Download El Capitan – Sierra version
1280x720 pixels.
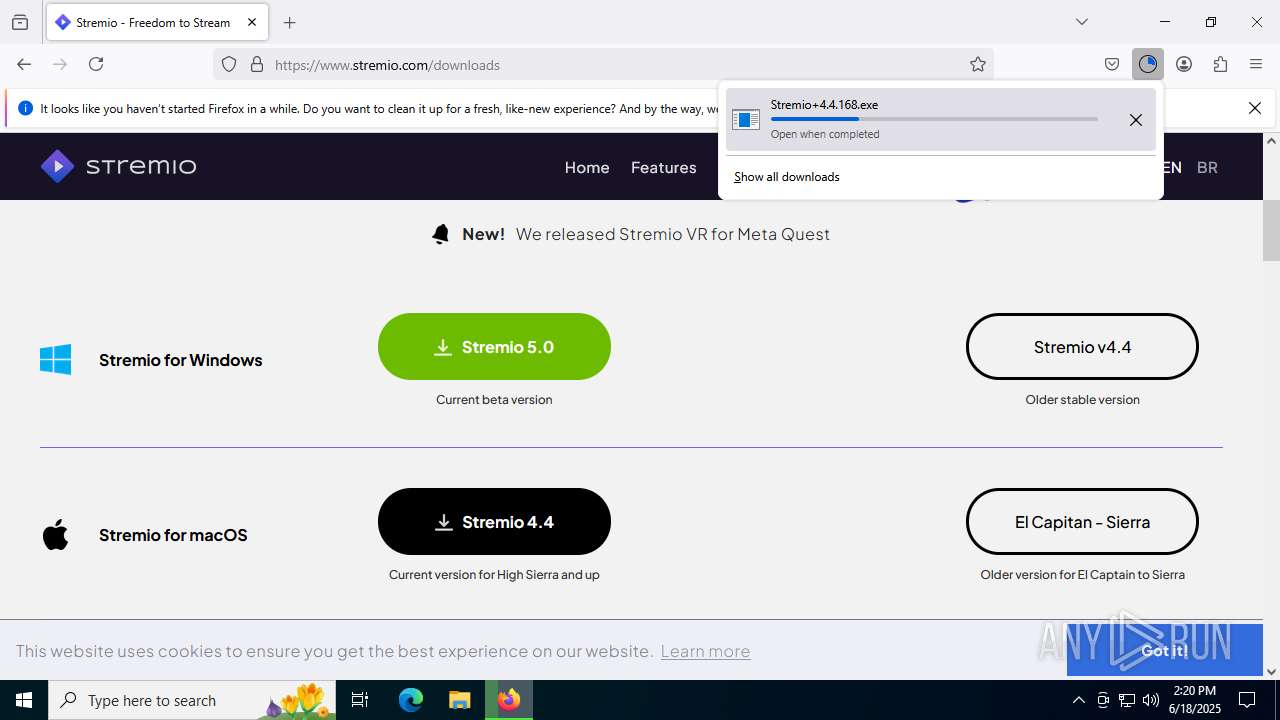point(1082,522)
